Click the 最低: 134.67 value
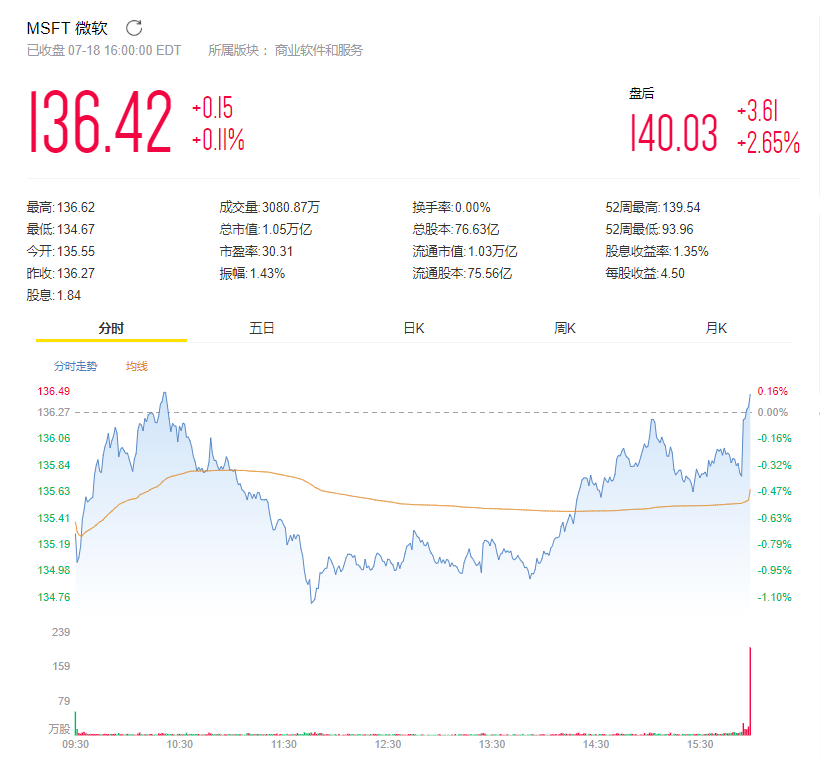The image size is (820, 757). (61, 230)
